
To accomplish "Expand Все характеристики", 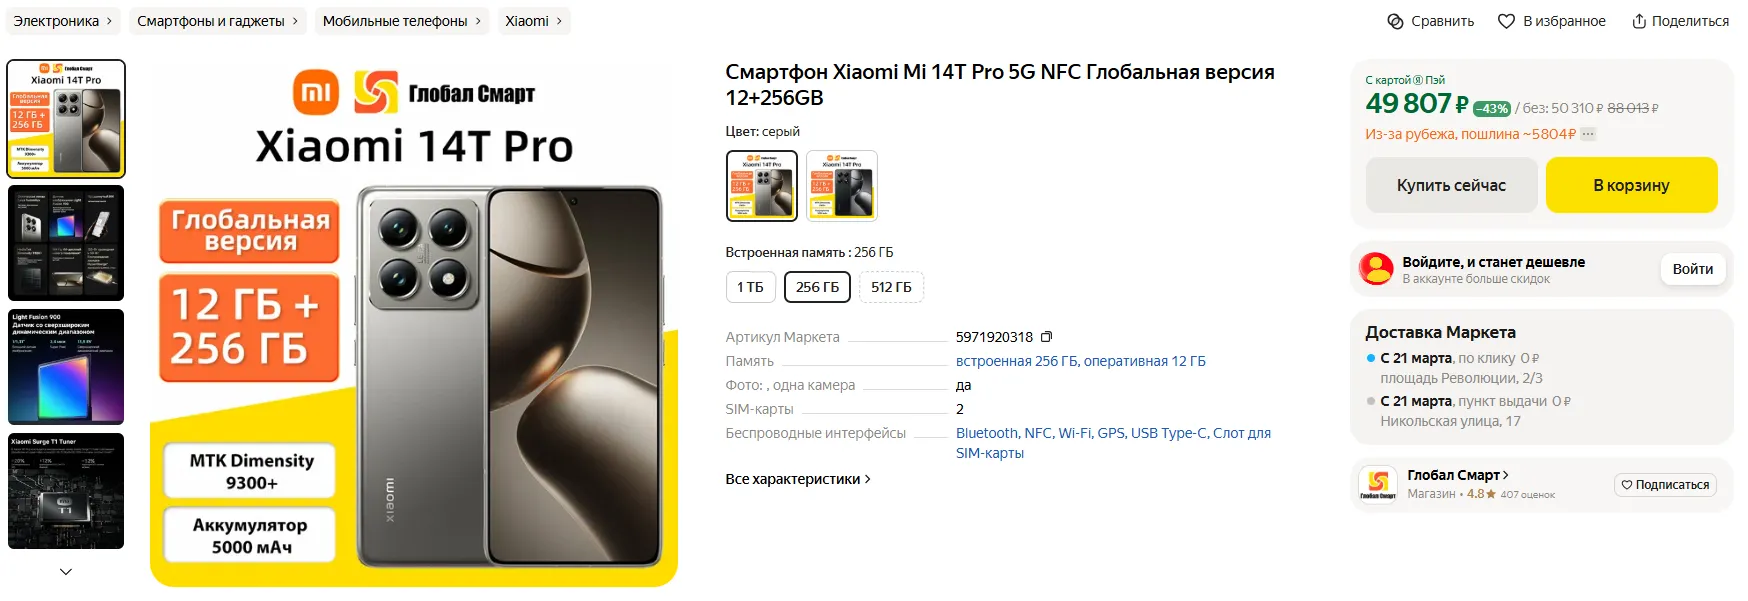I will [x=798, y=479].
